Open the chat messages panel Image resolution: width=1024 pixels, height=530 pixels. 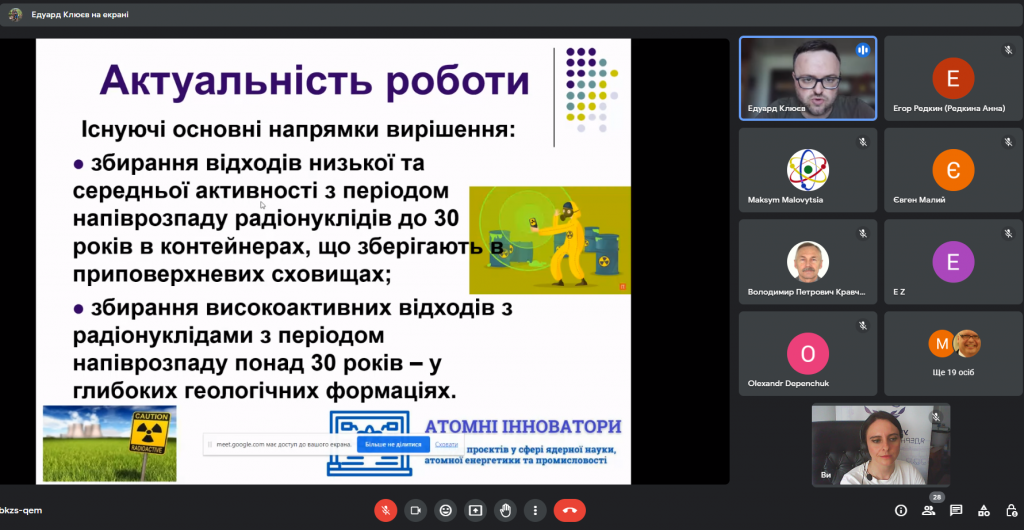[x=956, y=510]
